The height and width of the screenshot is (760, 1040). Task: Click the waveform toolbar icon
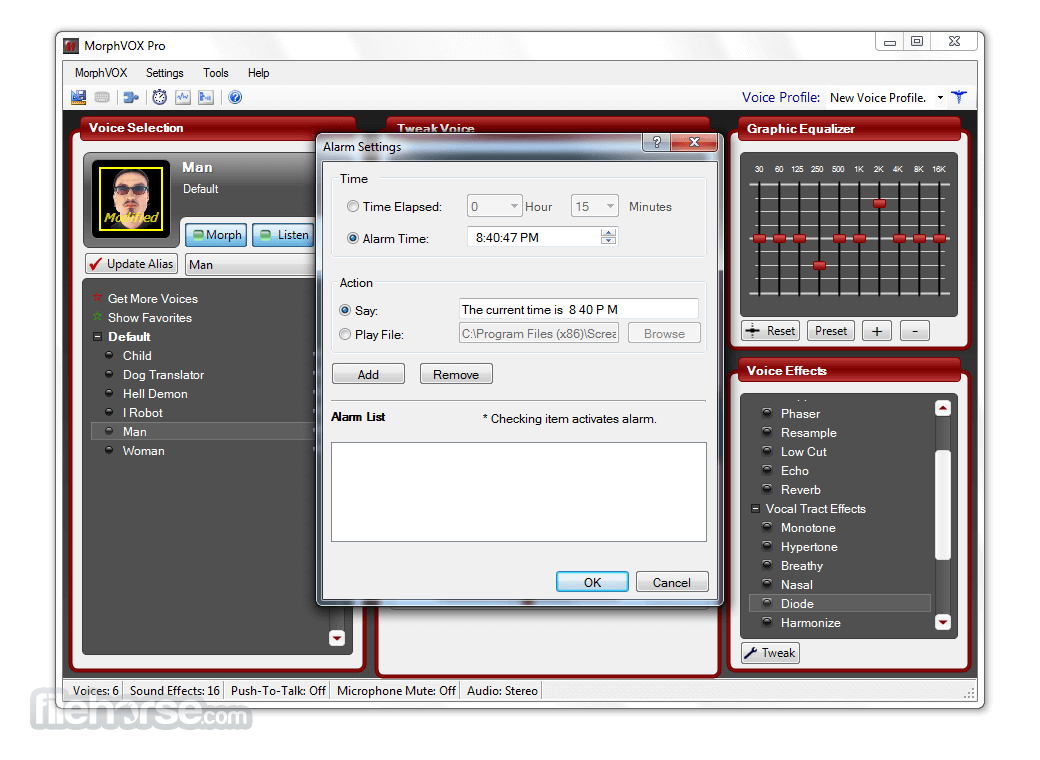(182, 97)
